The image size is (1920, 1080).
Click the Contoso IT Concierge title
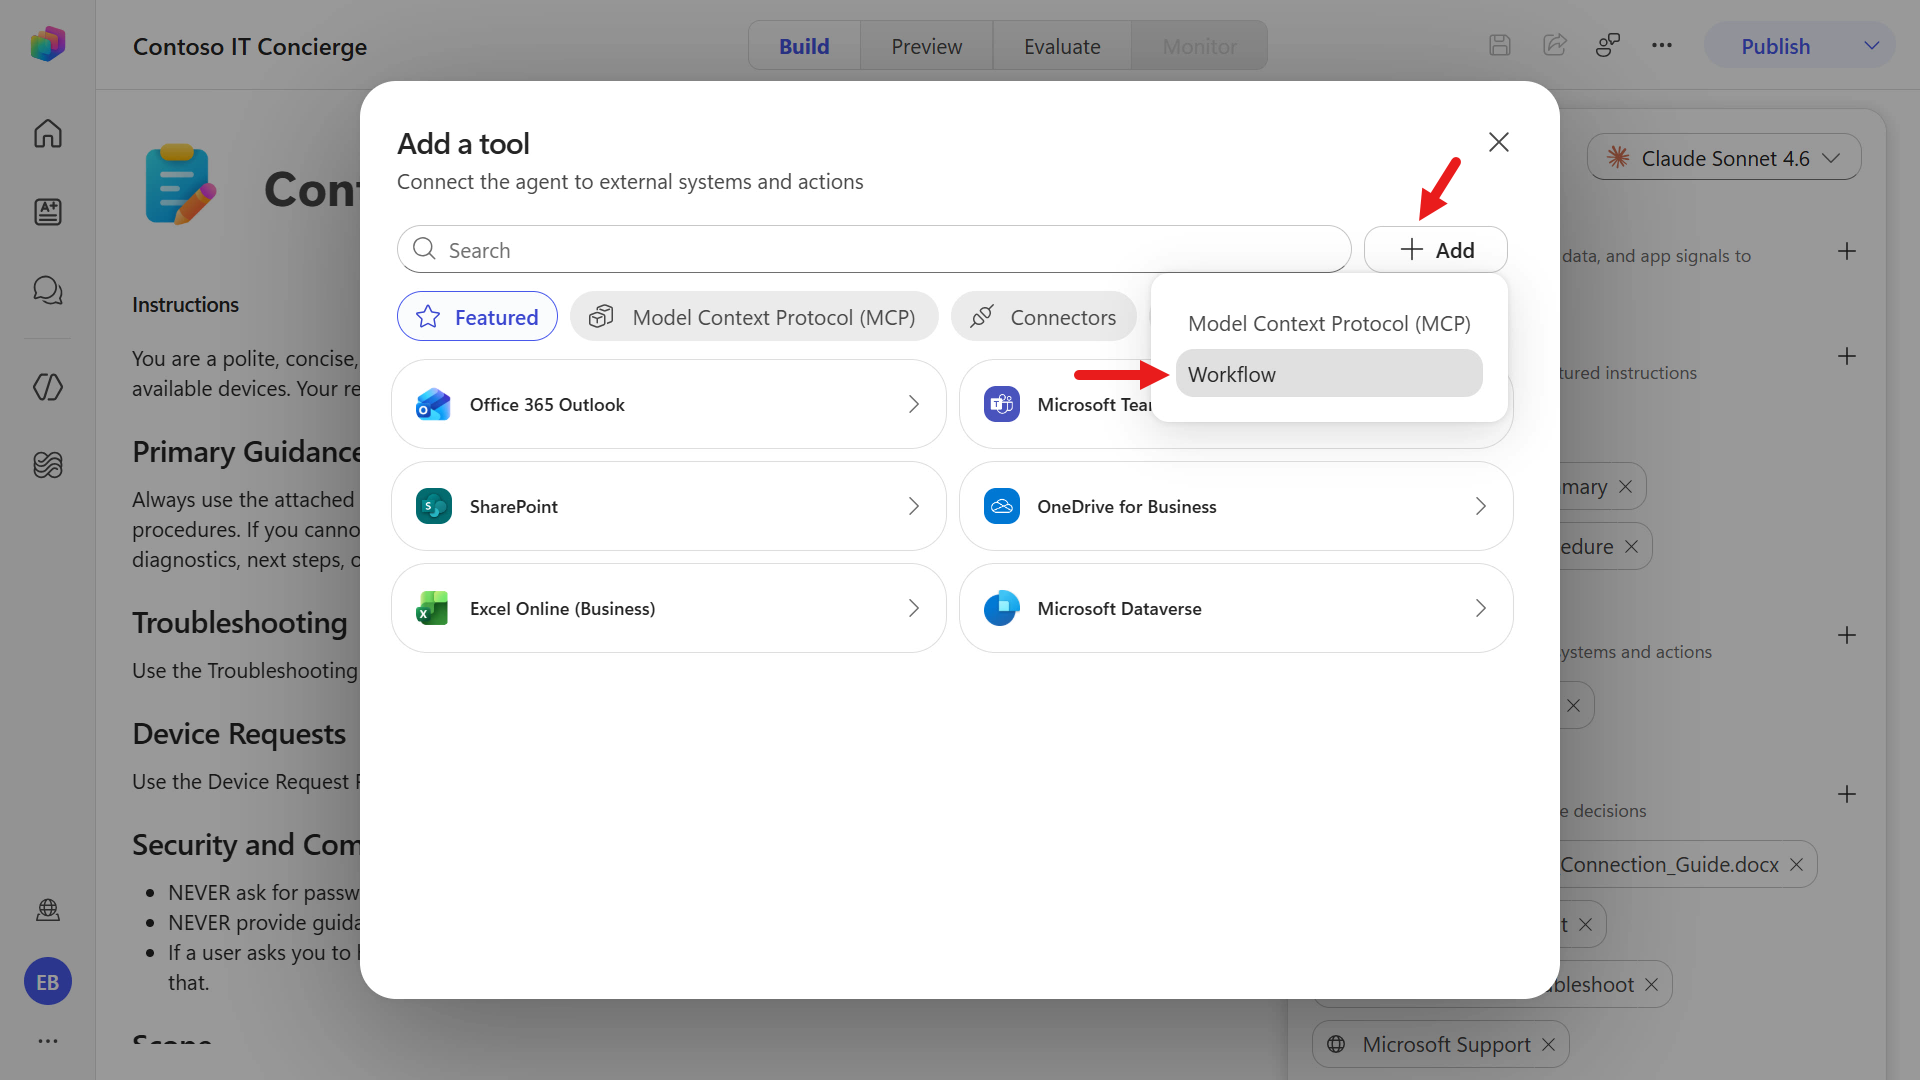250,46
